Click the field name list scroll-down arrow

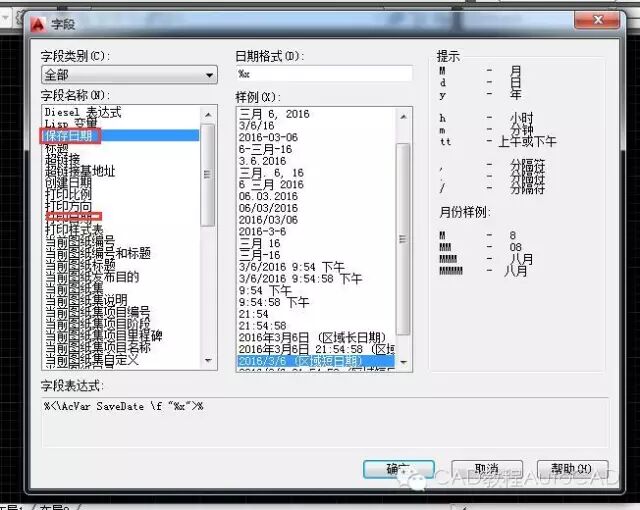[x=208, y=360]
